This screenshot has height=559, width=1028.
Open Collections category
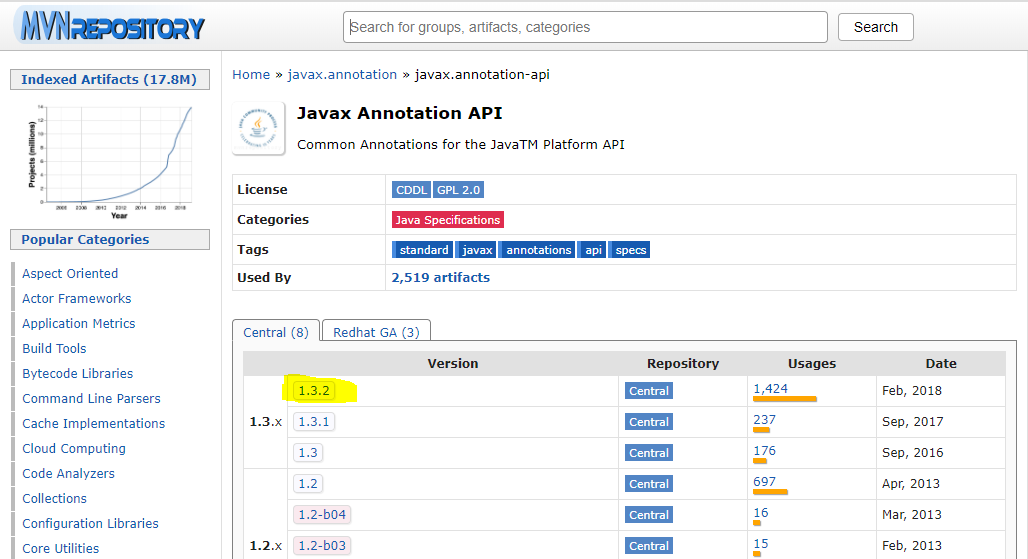[x=54, y=498]
